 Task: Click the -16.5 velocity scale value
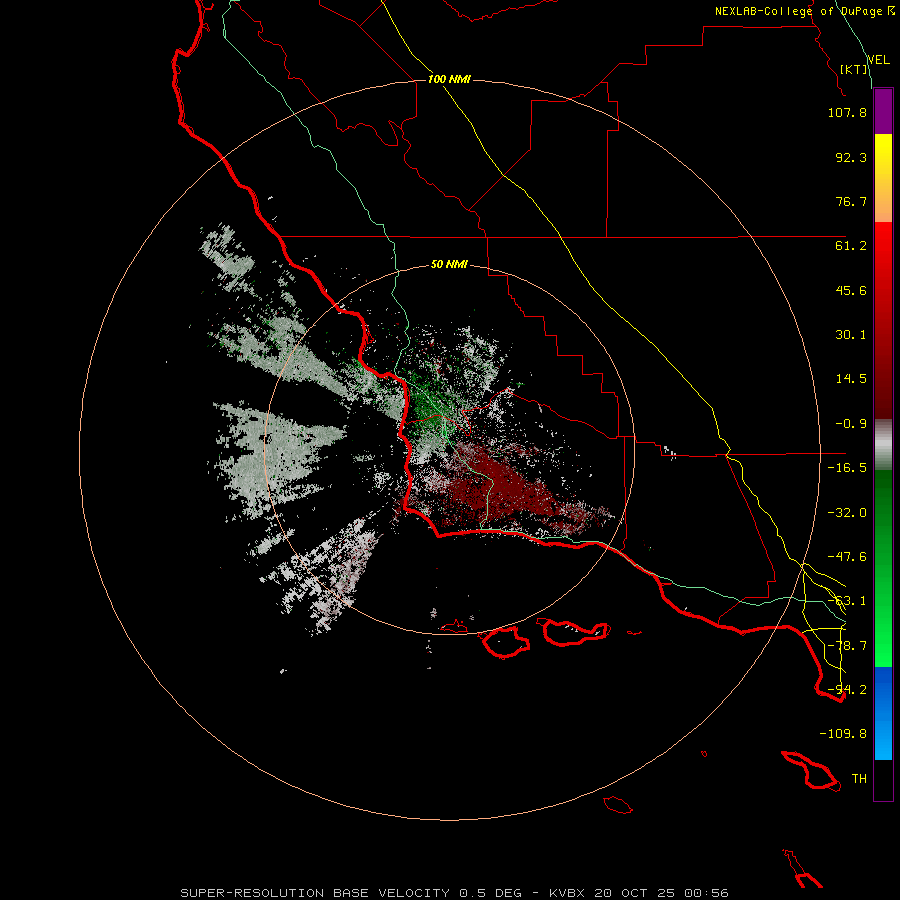pyautogui.click(x=847, y=468)
